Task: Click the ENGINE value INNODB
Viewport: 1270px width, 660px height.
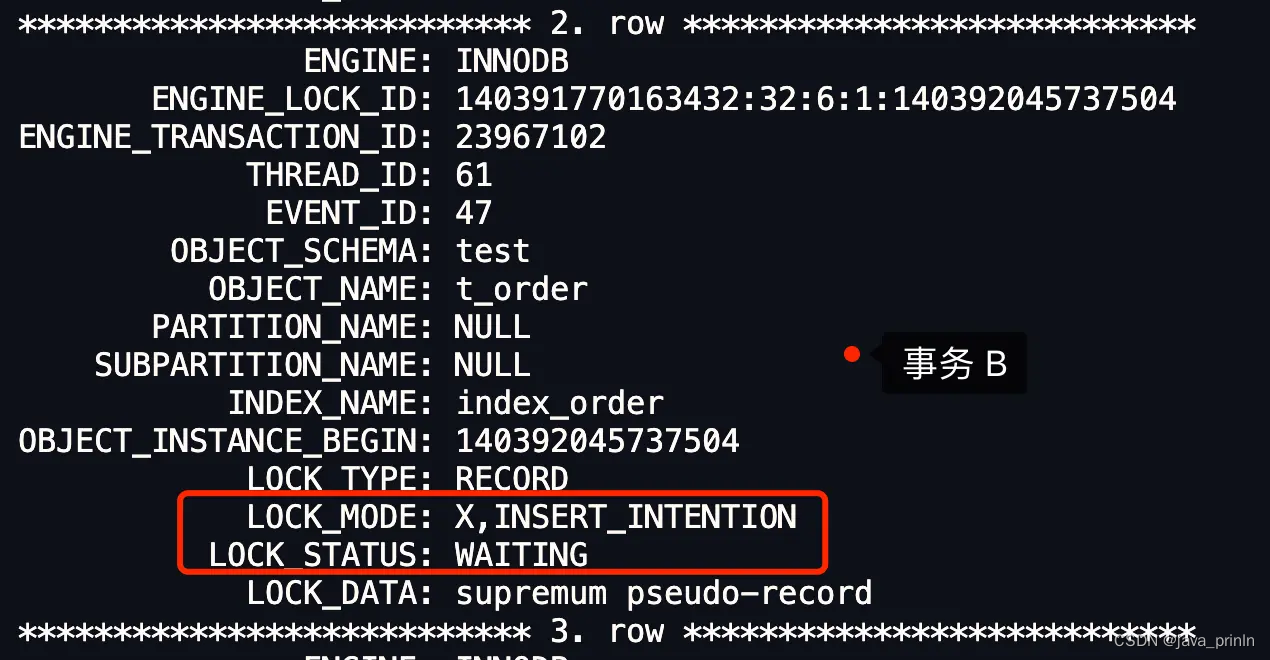Action: (512, 61)
